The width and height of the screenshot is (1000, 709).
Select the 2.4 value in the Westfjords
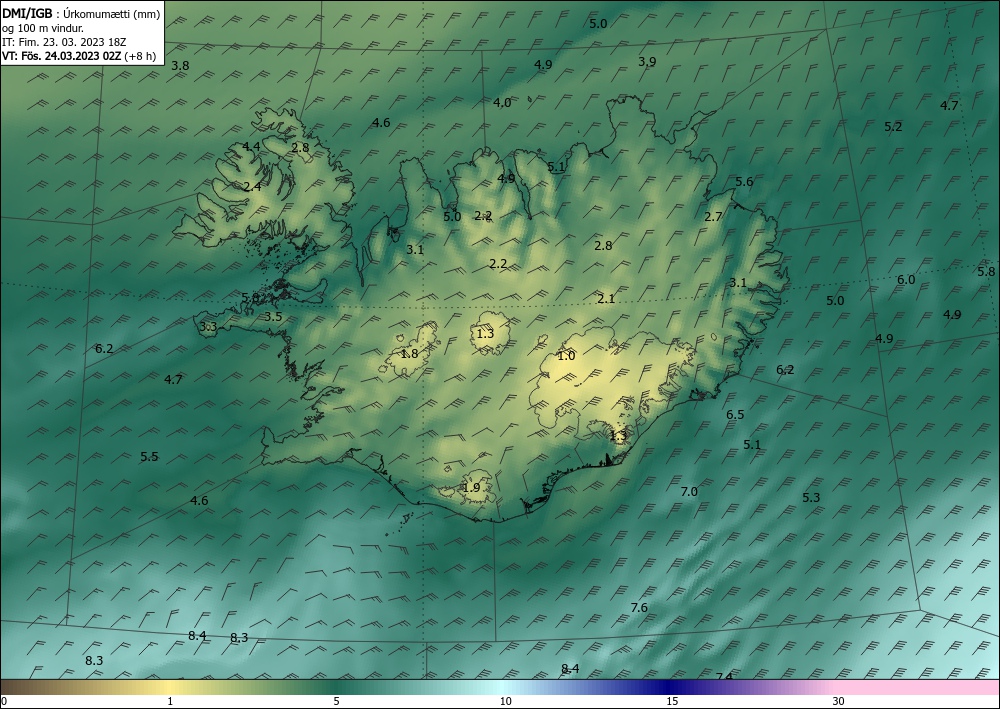[253, 187]
